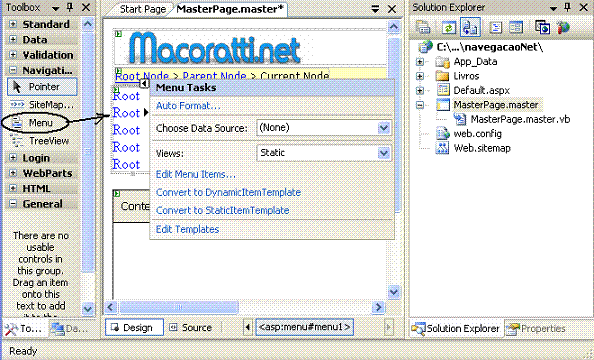The height and width of the screenshot is (360, 594).
Task: Select the Pointer tool in Toolbox
Action: click(x=42, y=87)
